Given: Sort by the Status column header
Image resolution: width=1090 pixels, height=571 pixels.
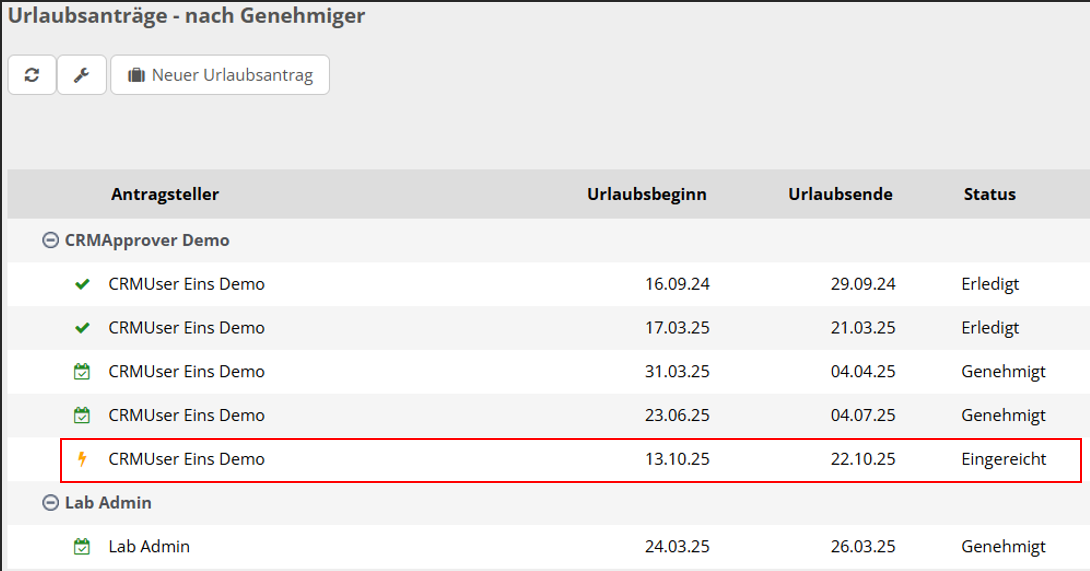Looking at the screenshot, I should (989, 194).
